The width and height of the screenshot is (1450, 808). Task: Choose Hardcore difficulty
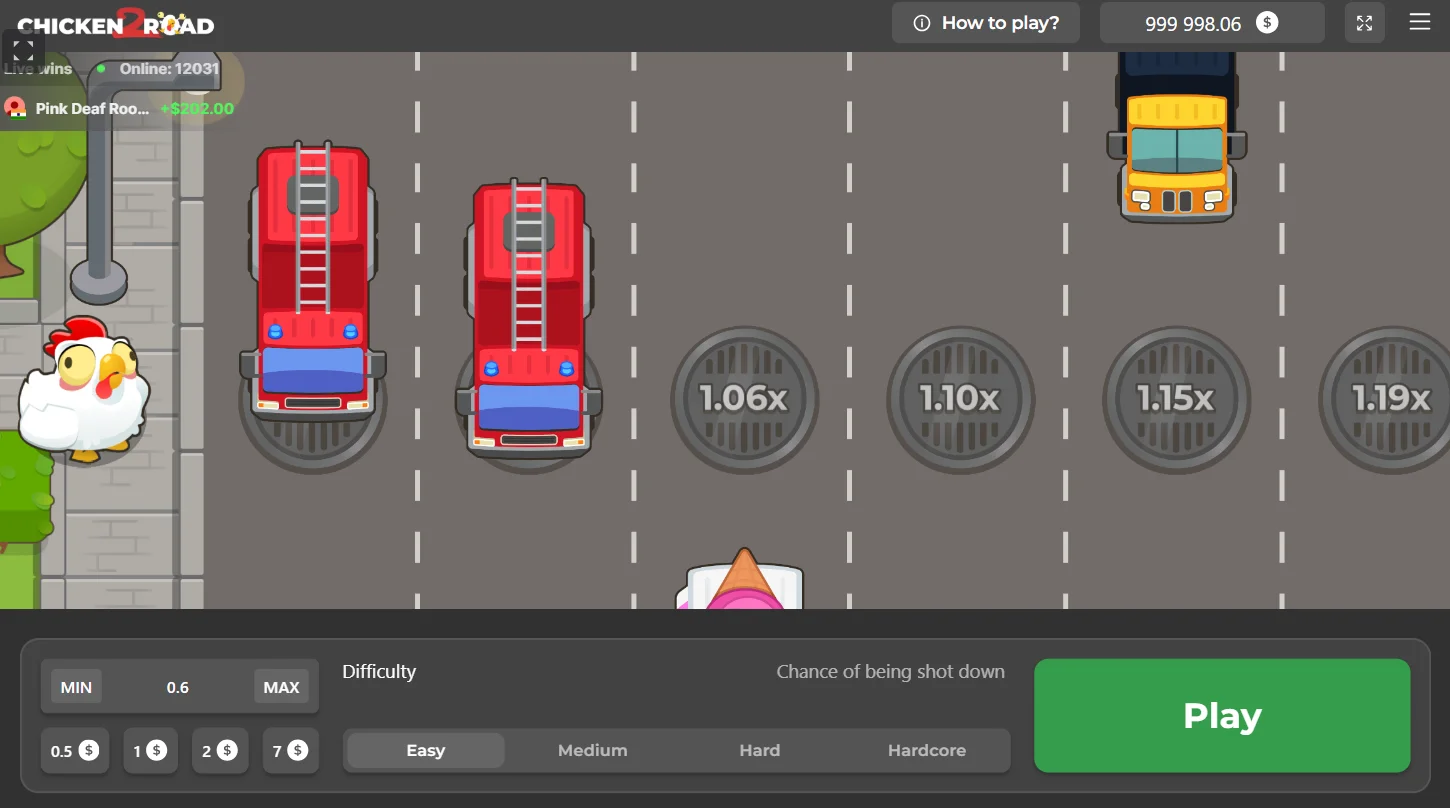pyautogui.click(x=927, y=750)
